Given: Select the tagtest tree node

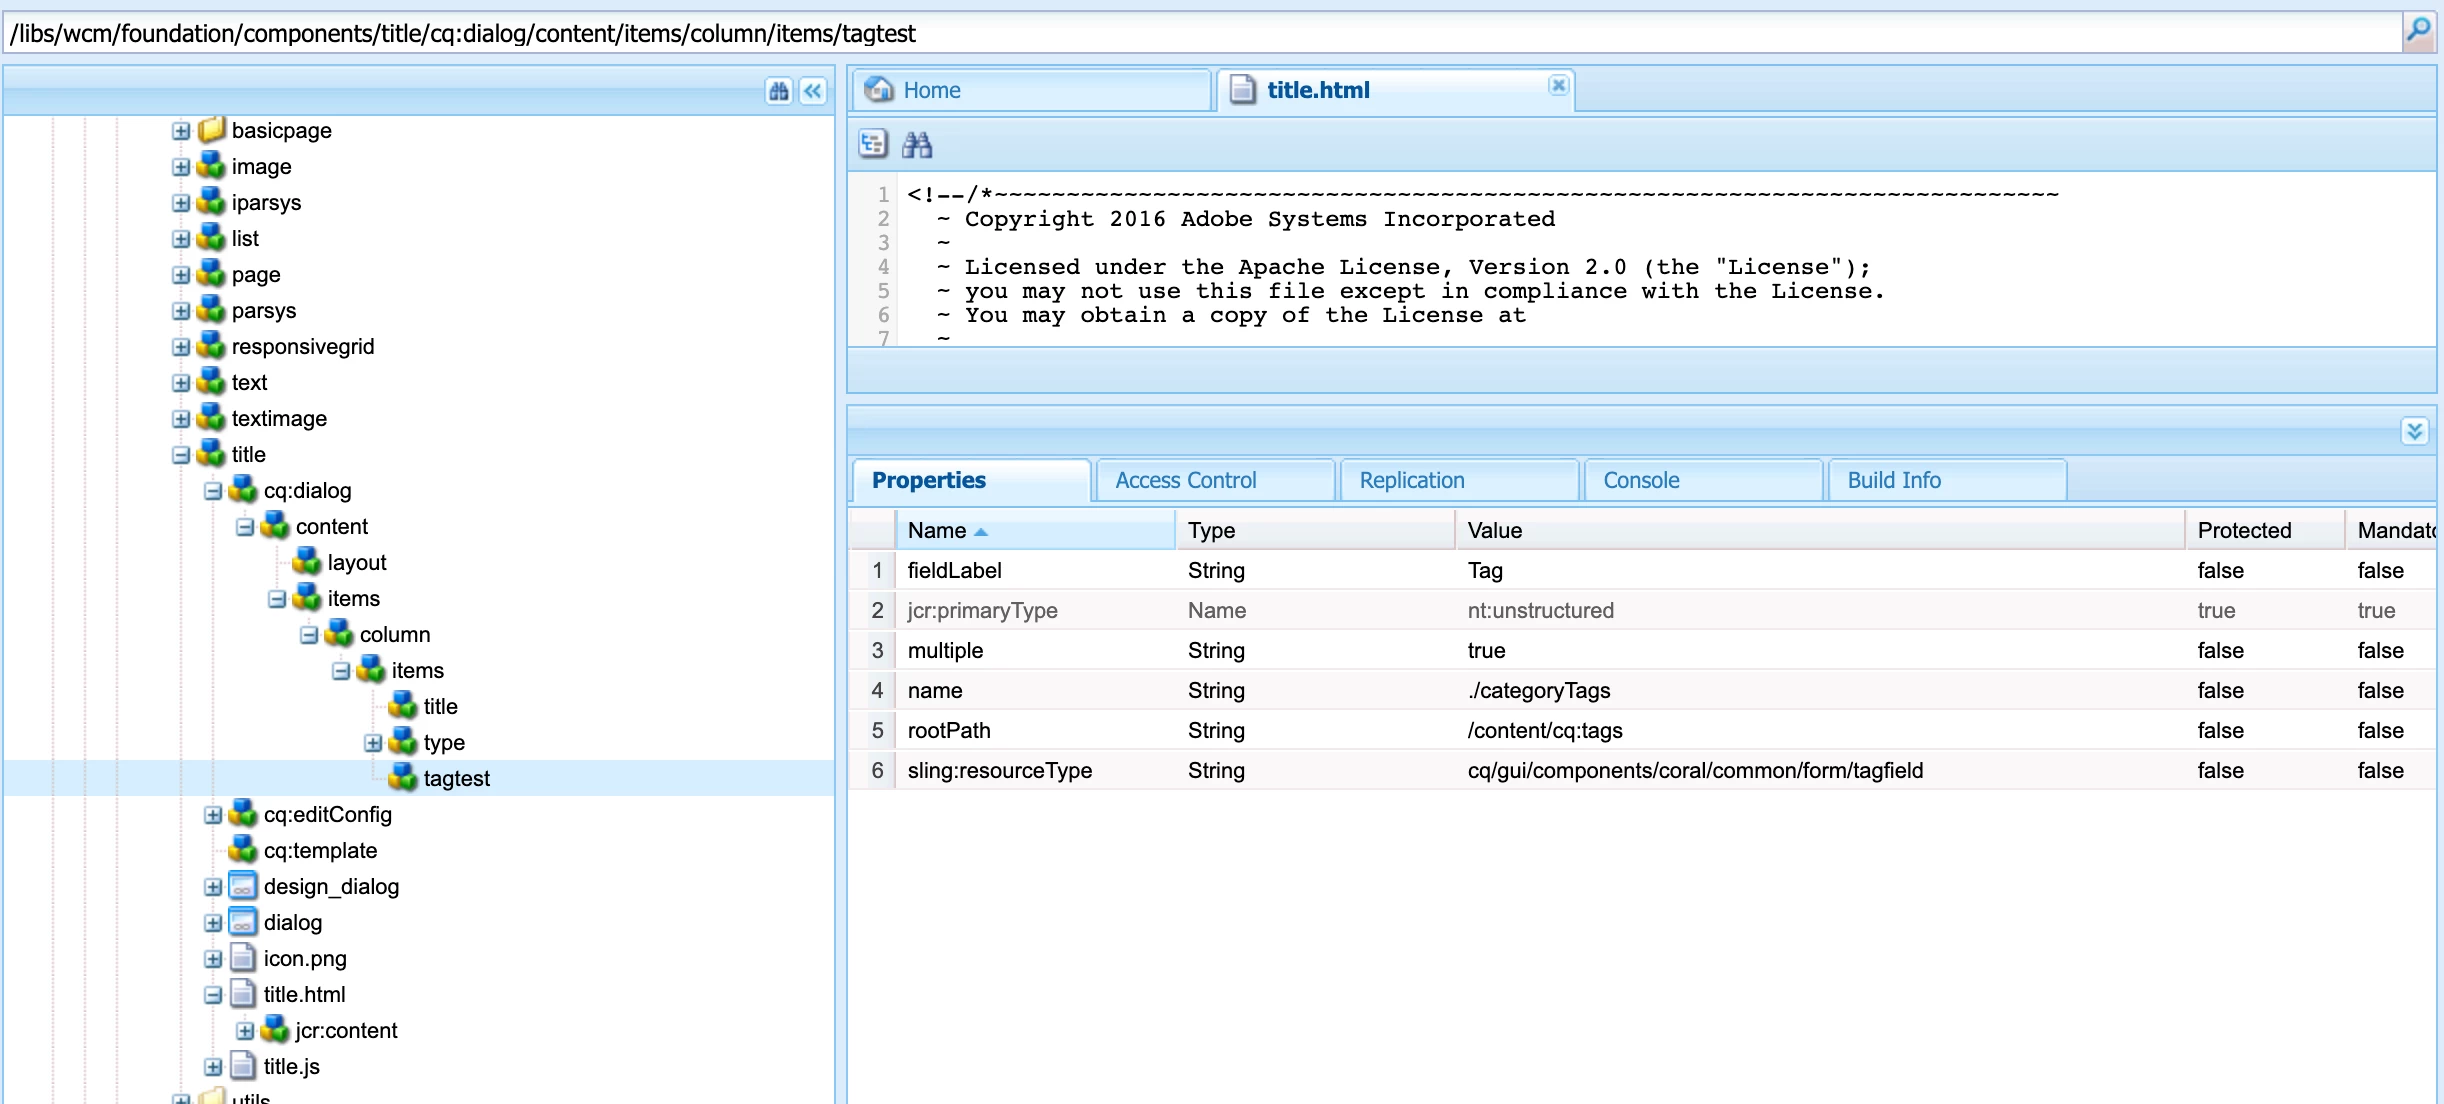Looking at the screenshot, I should click(x=456, y=778).
